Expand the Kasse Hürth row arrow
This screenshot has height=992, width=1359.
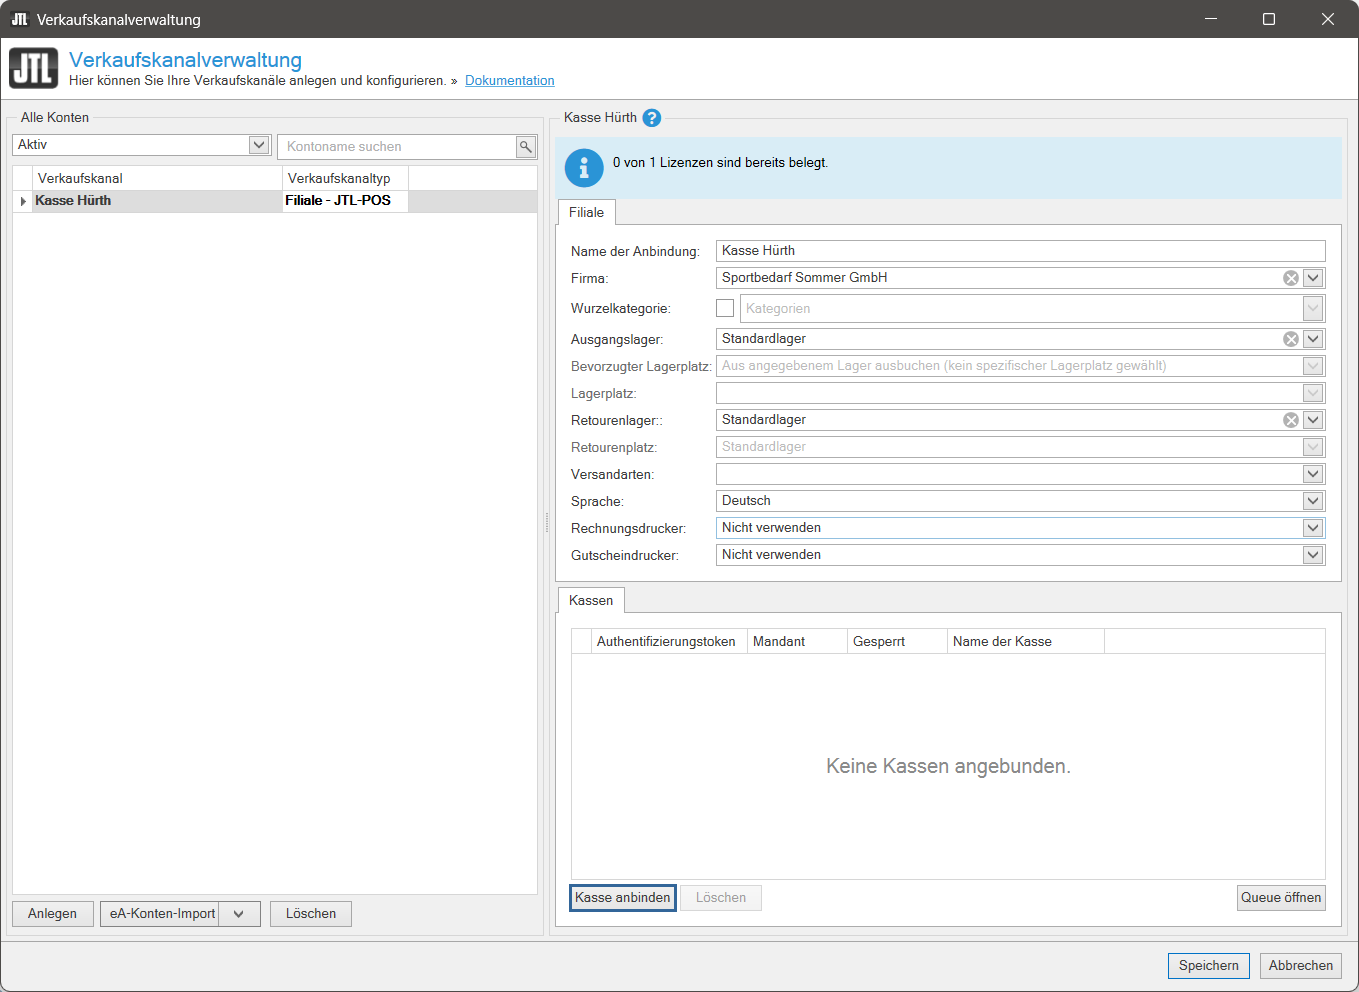tap(23, 202)
